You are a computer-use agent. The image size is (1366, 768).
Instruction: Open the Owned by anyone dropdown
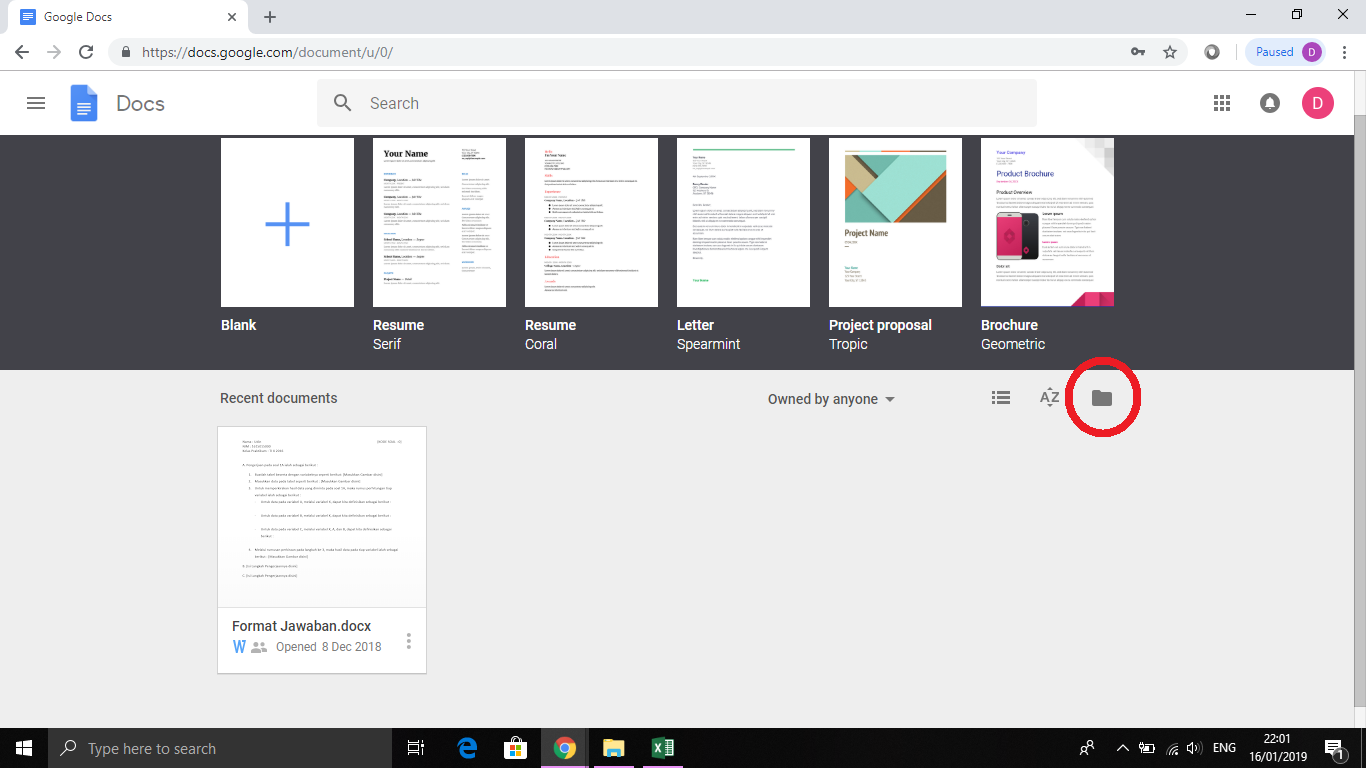831,399
